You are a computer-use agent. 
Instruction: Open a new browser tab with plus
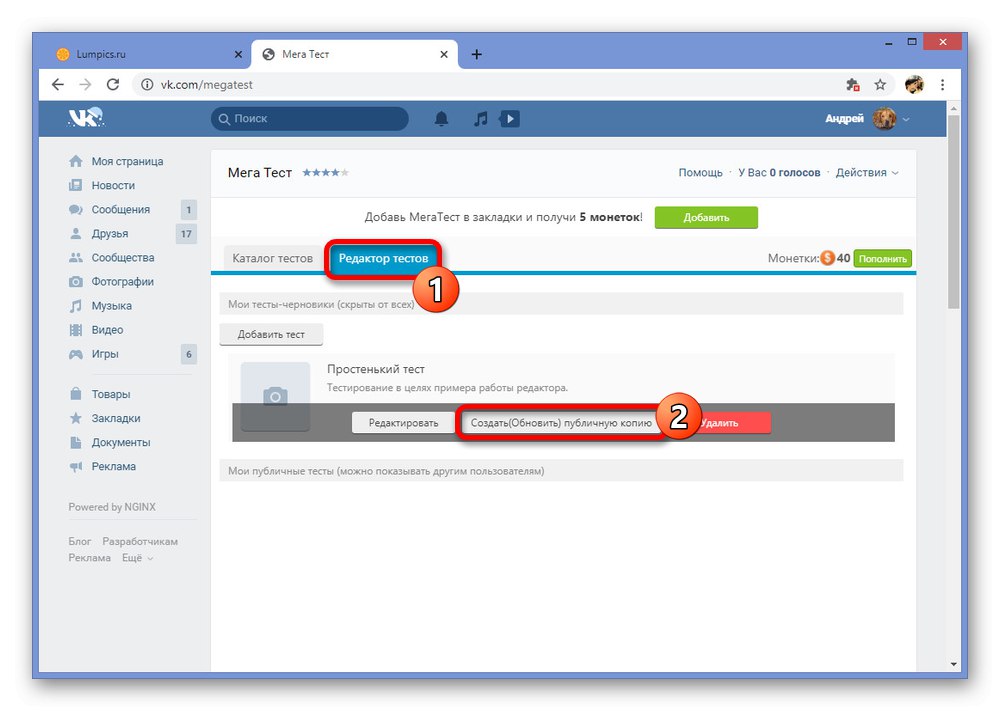pyautogui.click(x=476, y=54)
